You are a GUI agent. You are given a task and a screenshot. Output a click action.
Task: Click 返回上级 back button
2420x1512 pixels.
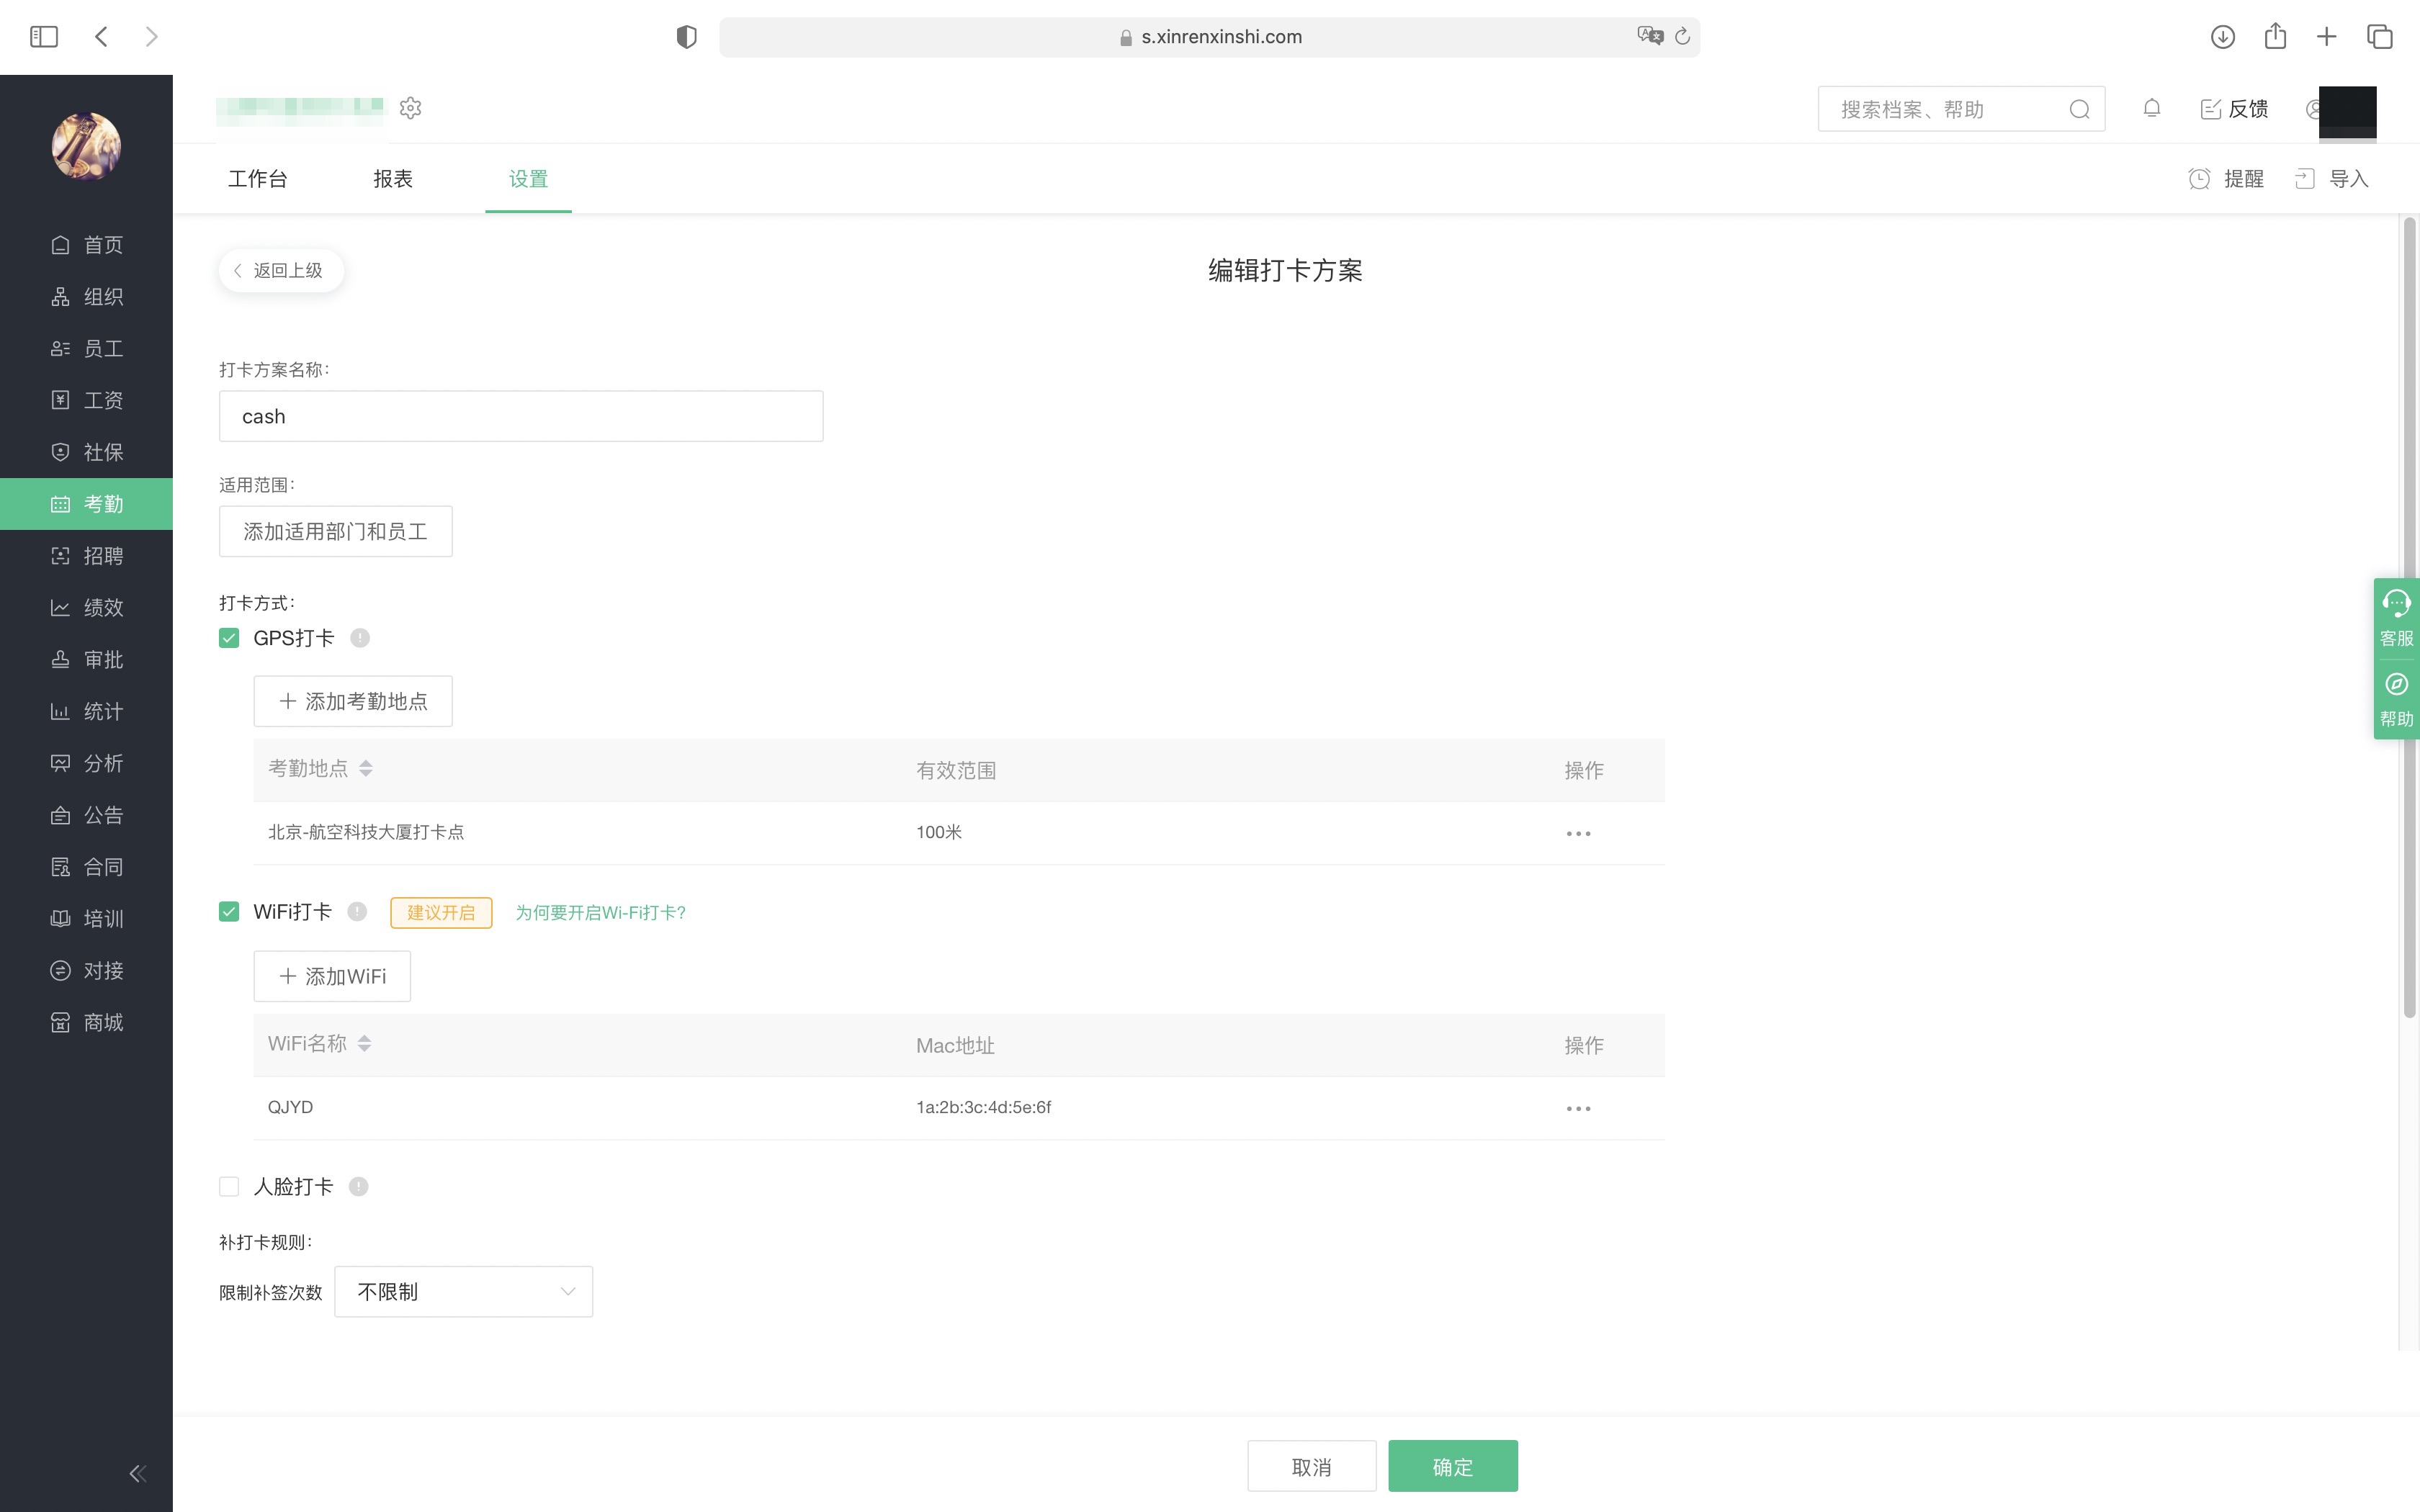pyautogui.click(x=281, y=271)
